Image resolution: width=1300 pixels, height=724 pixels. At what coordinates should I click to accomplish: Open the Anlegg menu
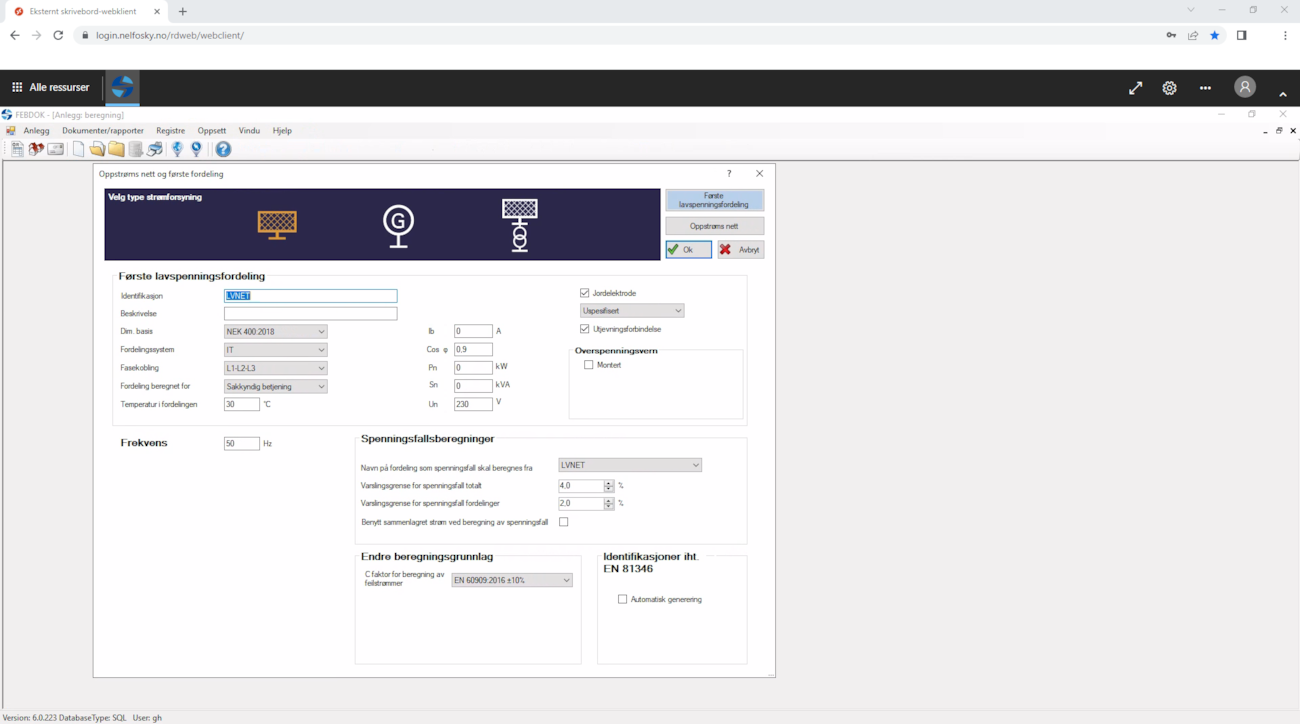coord(36,131)
